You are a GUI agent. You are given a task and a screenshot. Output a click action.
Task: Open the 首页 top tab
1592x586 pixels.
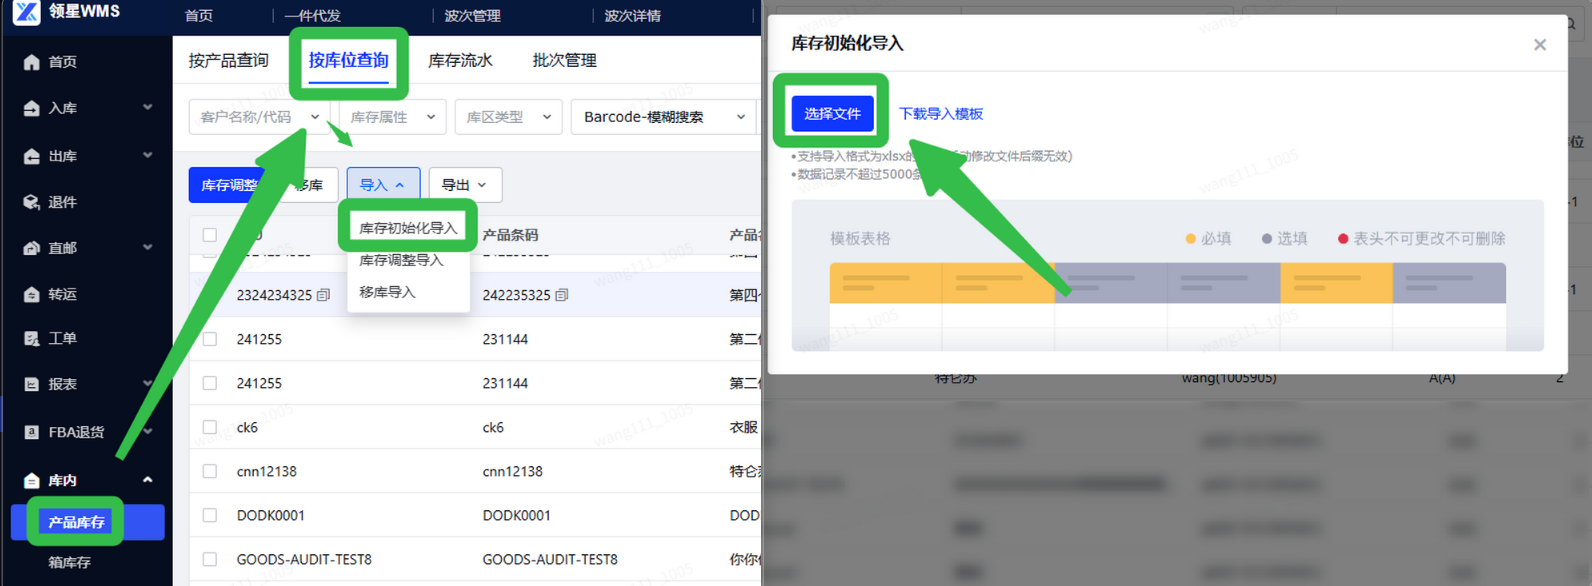coord(199,16)
